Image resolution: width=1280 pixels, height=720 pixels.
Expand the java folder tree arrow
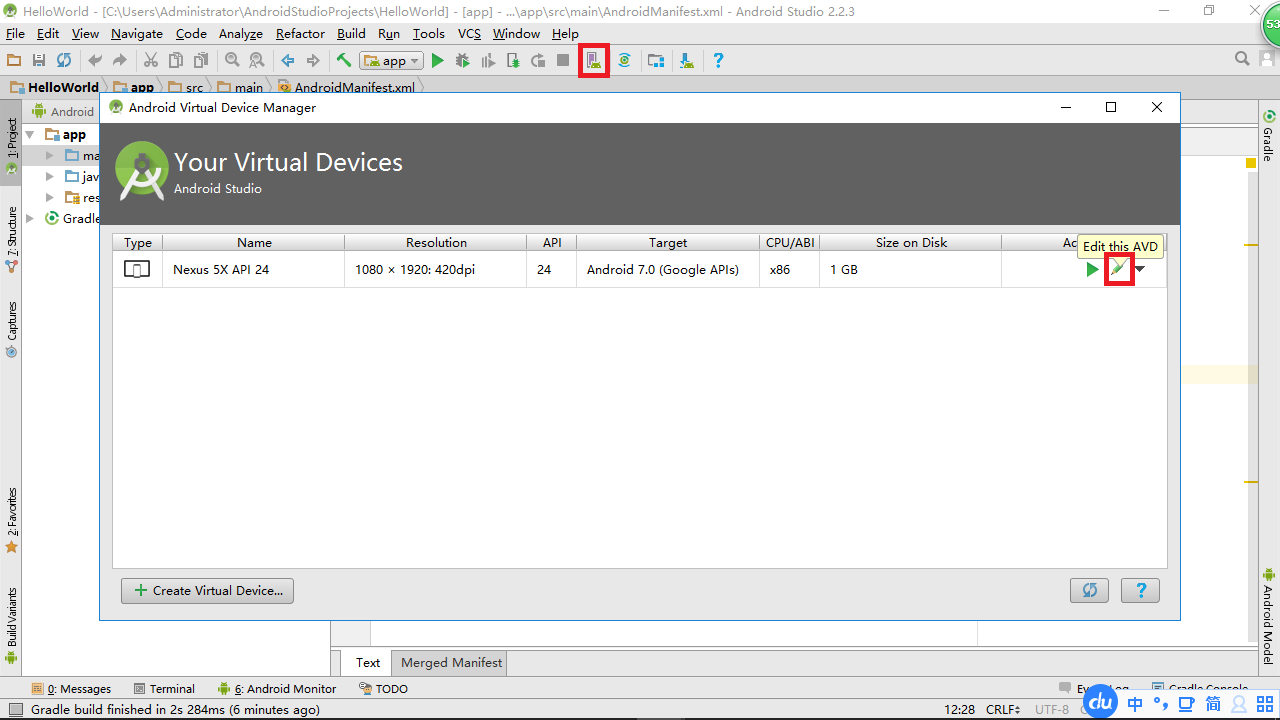point(50,176)
